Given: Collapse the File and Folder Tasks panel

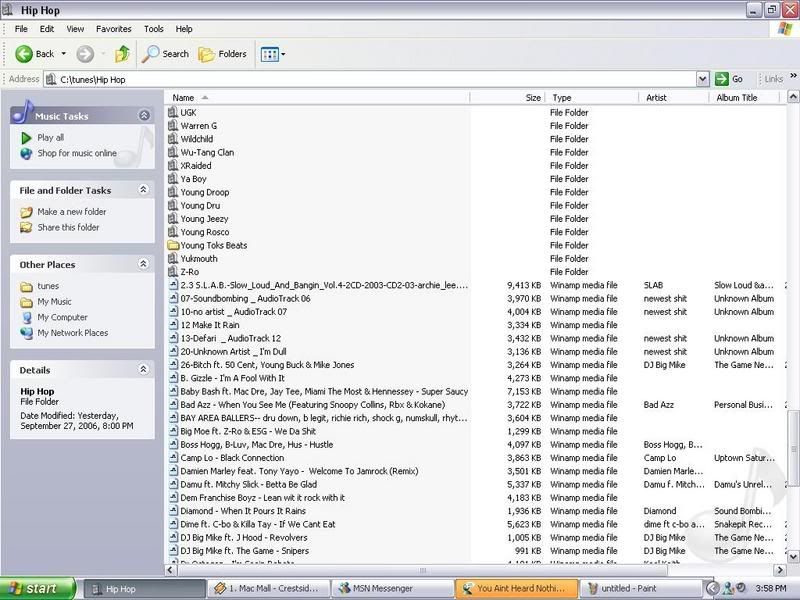Looking at the screenshot, I should coord(143,190).
